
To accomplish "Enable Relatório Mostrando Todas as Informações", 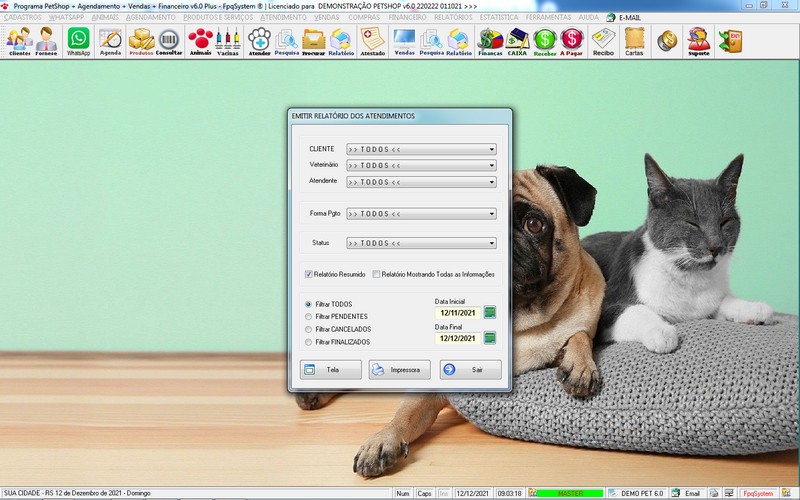I will [x=376, y=274].
